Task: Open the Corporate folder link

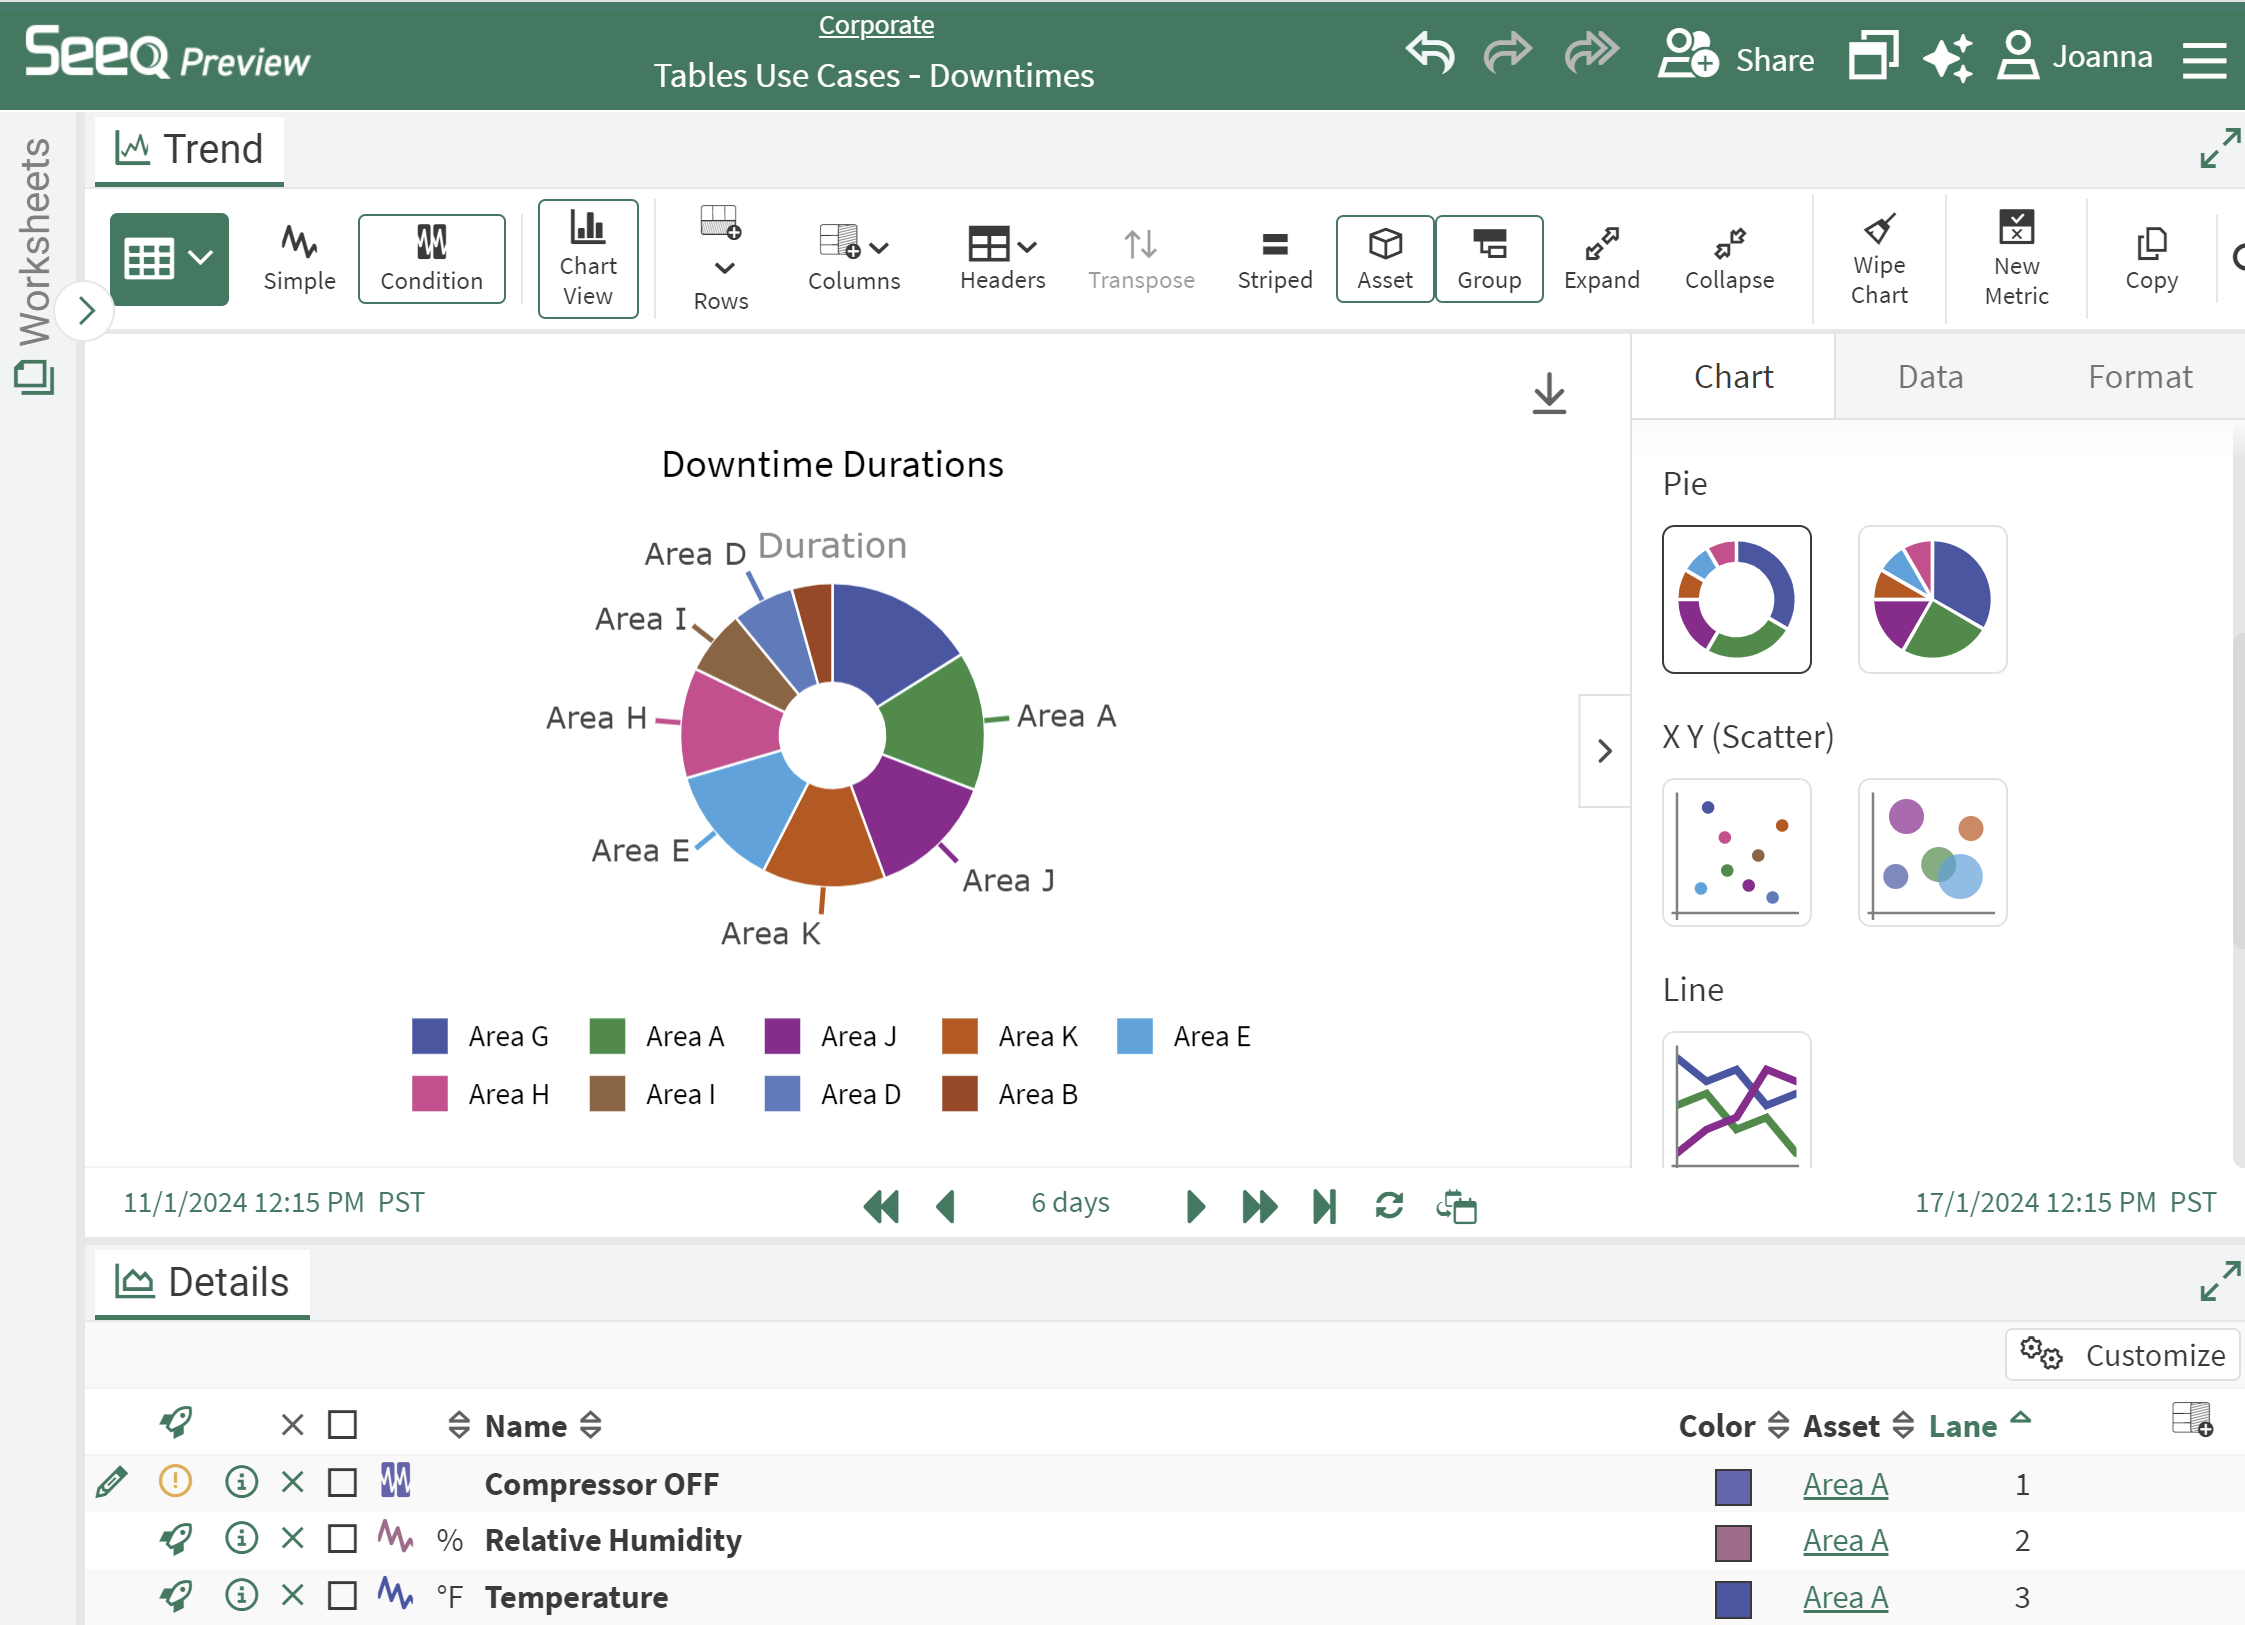Action: coord(876,24)
